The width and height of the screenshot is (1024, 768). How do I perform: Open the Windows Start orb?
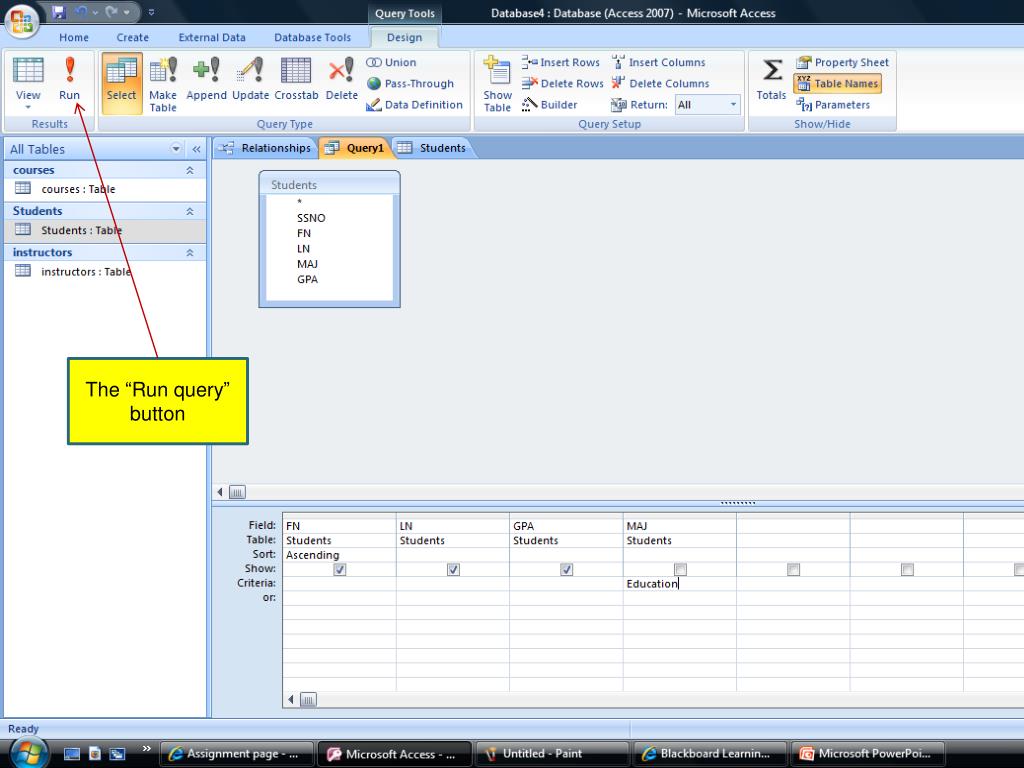click(x=27, y=752)
